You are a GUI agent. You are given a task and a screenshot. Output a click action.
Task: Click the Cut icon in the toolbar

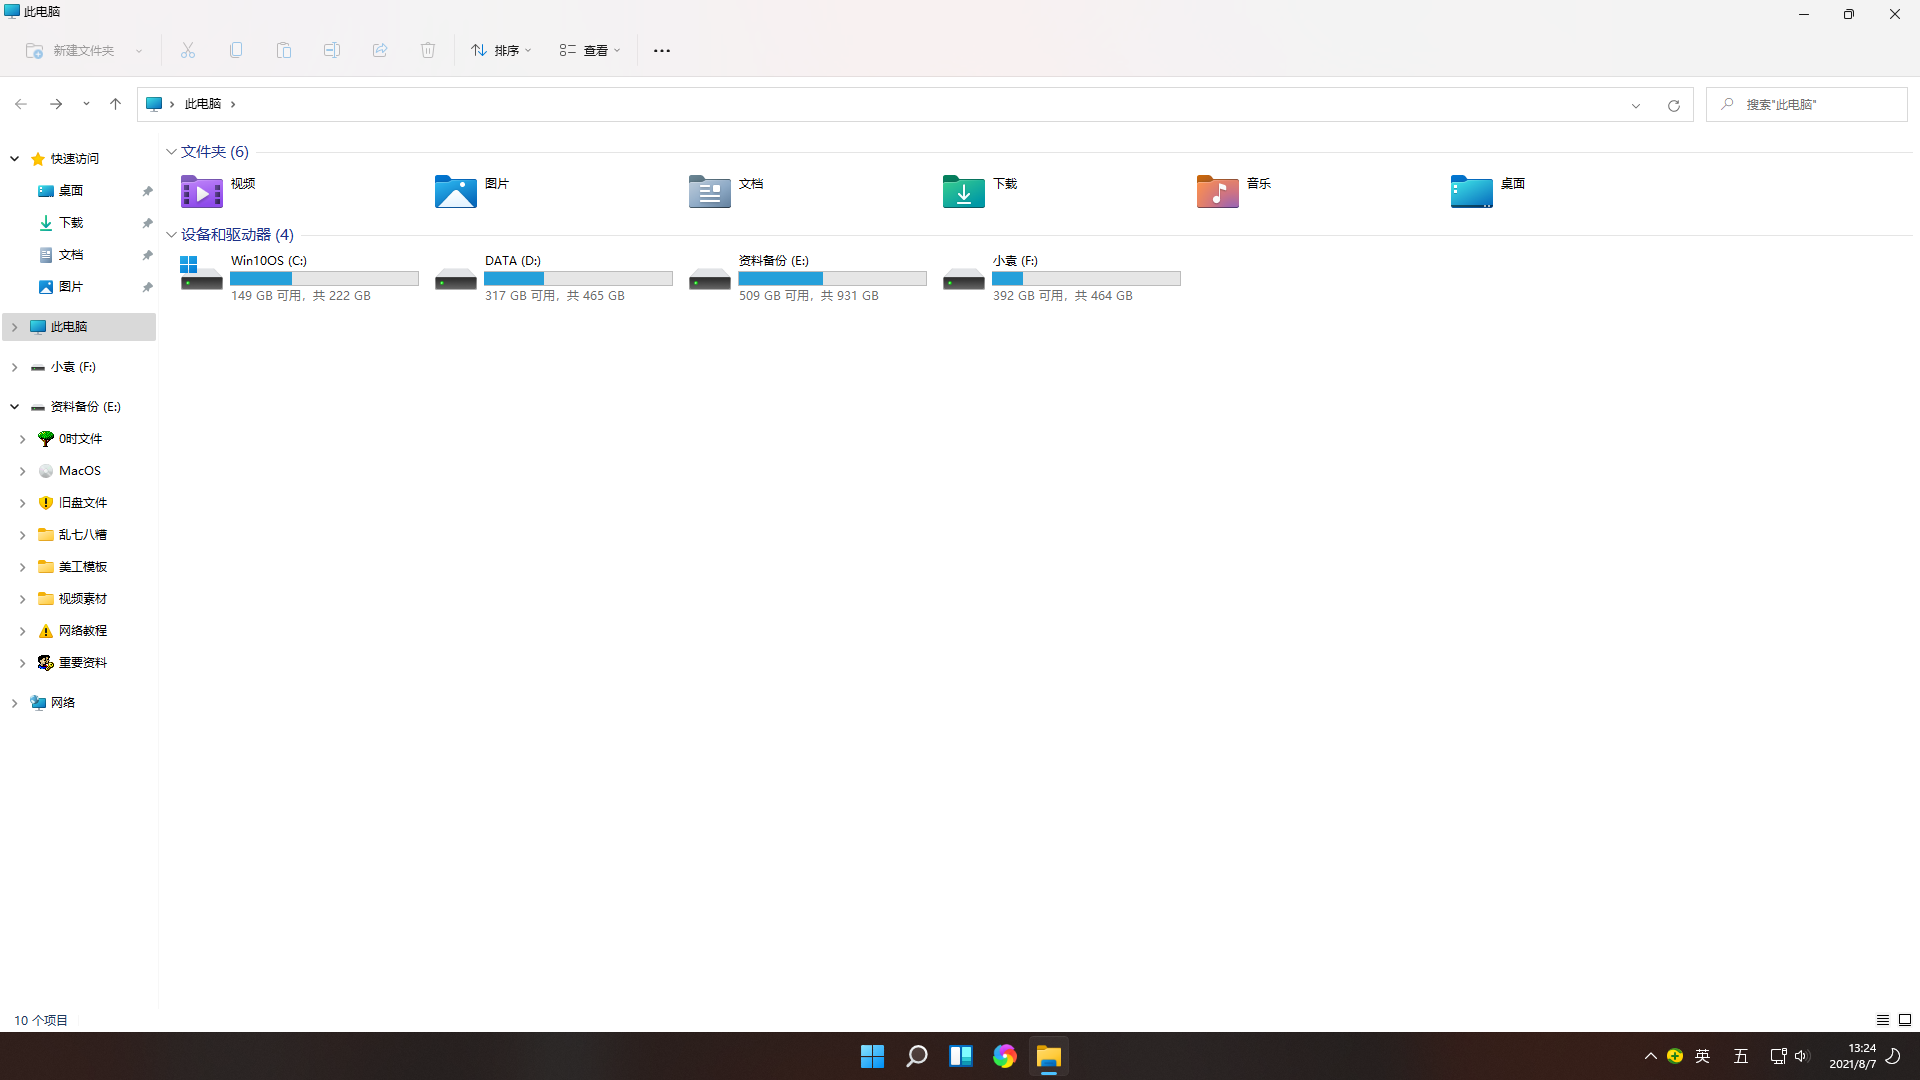(x=187, y=50)
